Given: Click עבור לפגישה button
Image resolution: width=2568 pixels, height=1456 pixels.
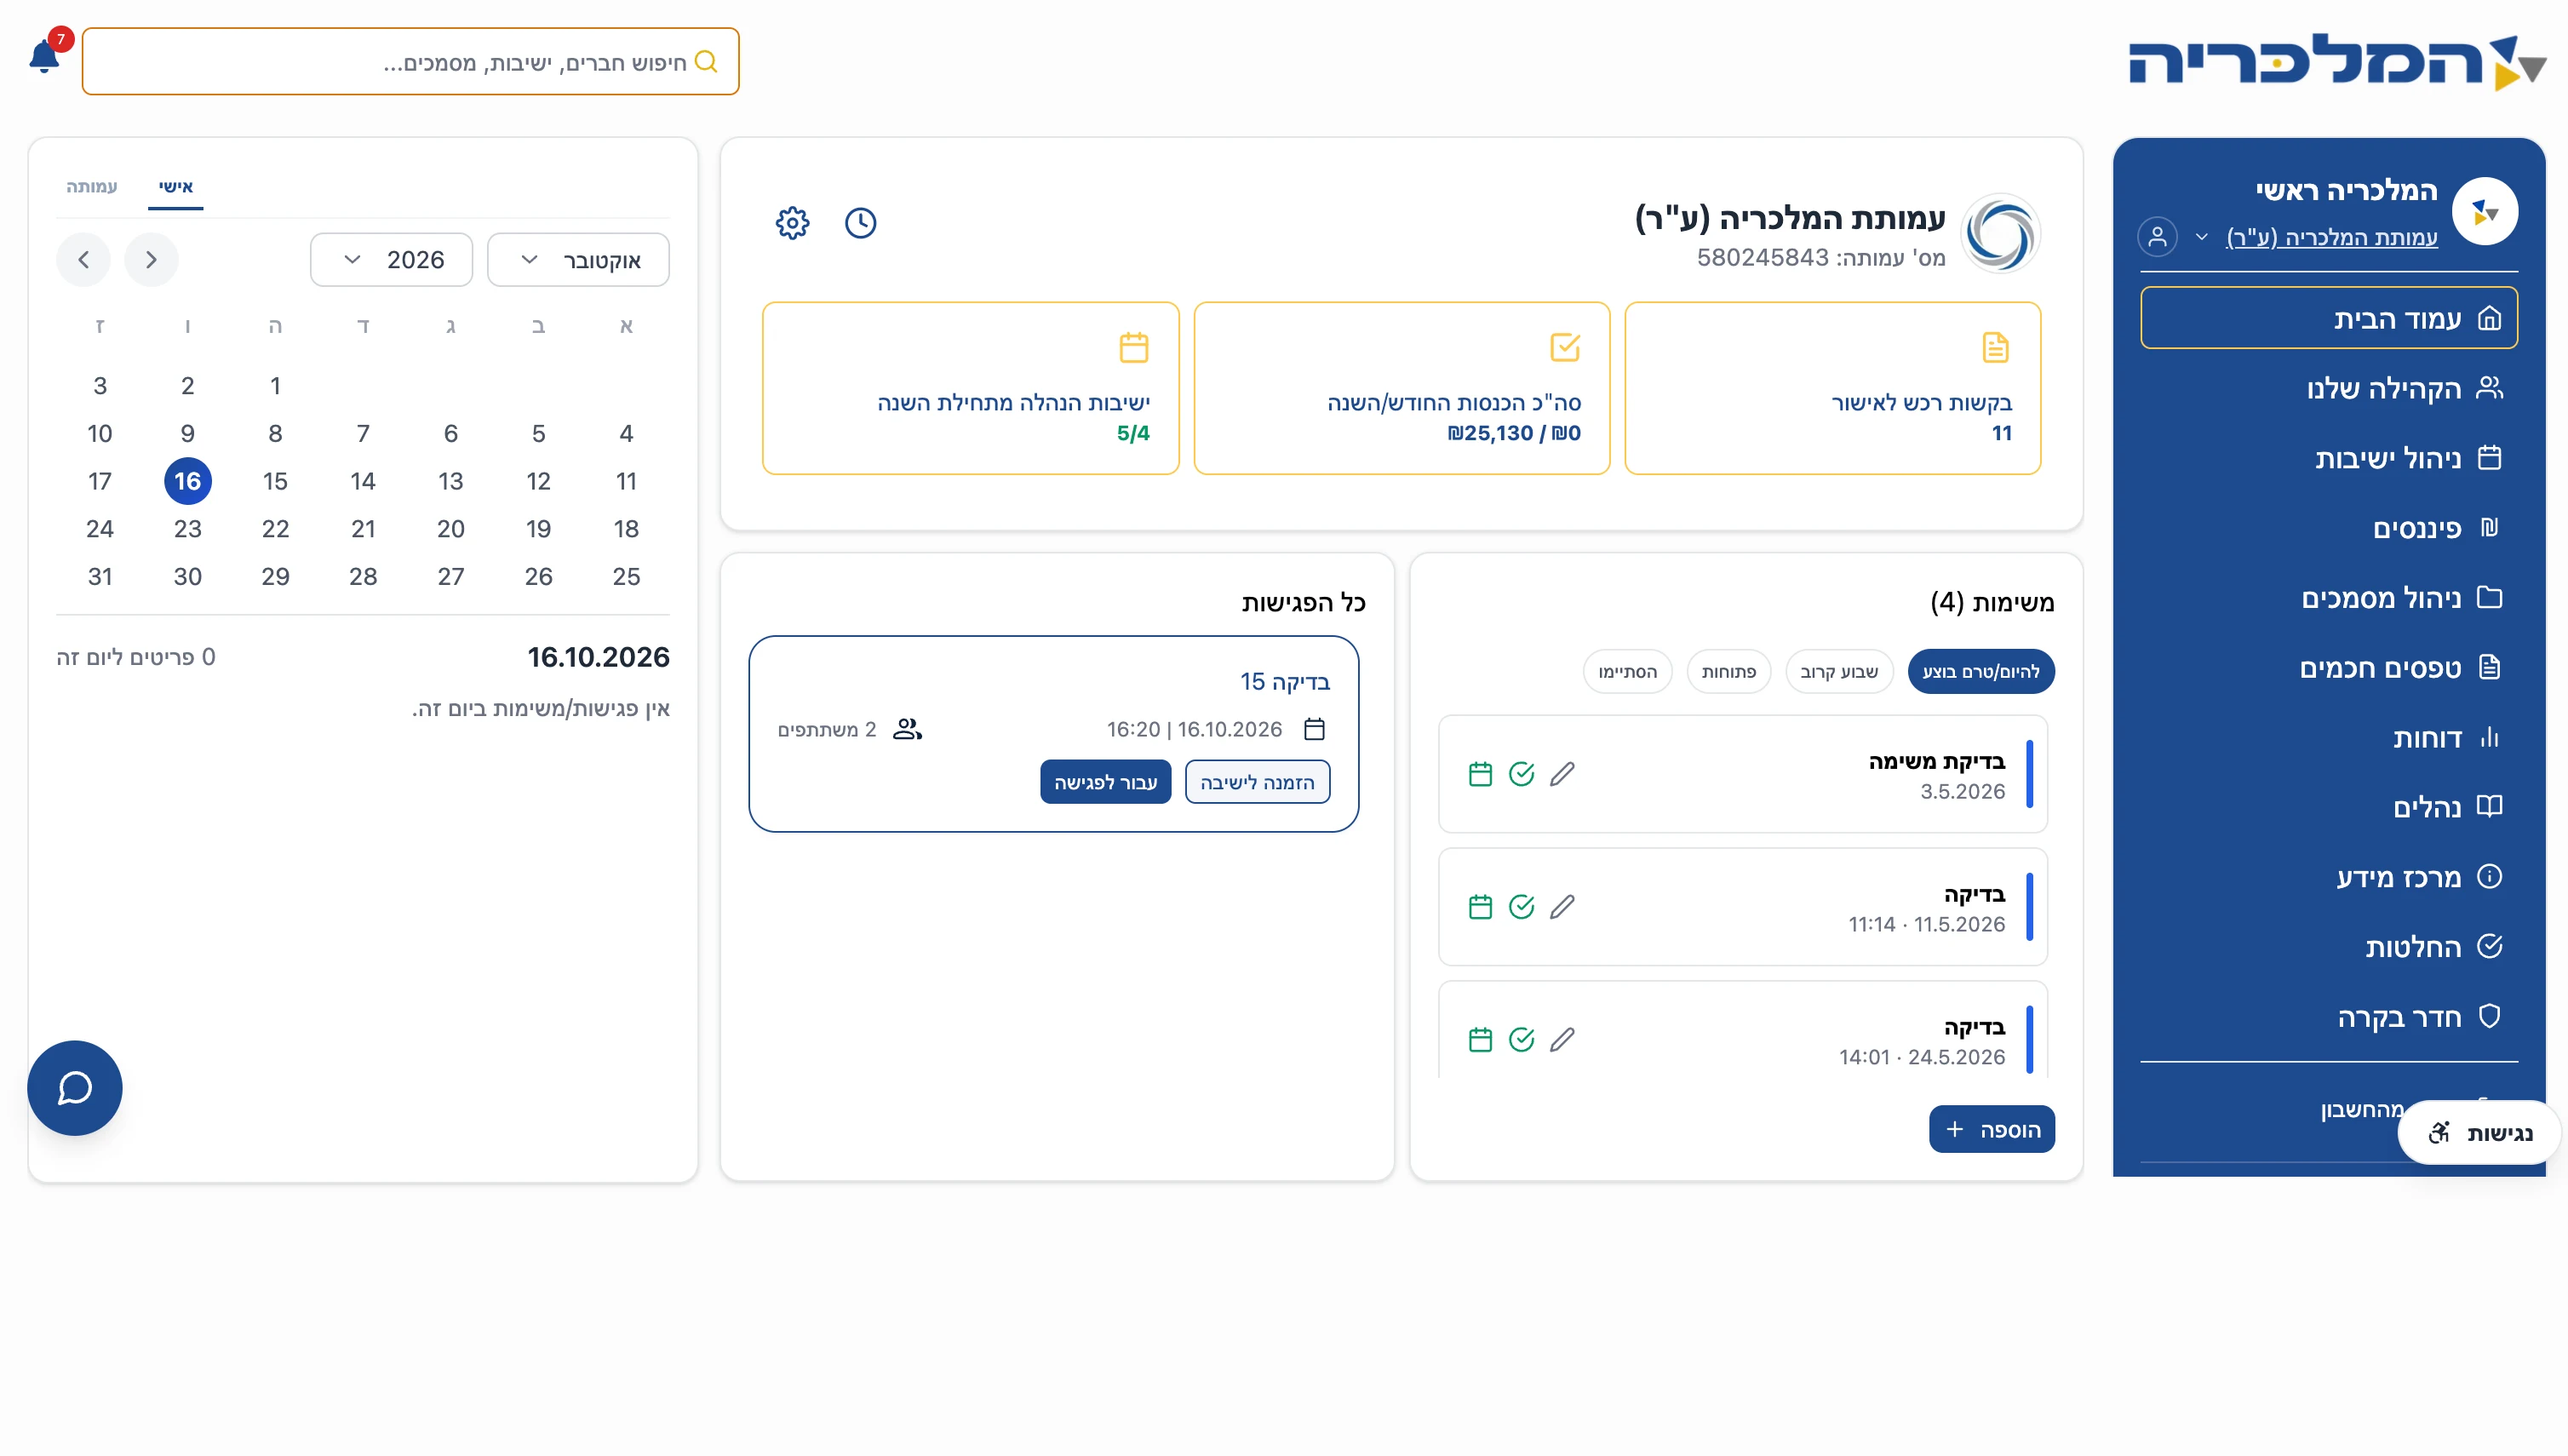Looking at the screenshot, I should (1105, 782).
